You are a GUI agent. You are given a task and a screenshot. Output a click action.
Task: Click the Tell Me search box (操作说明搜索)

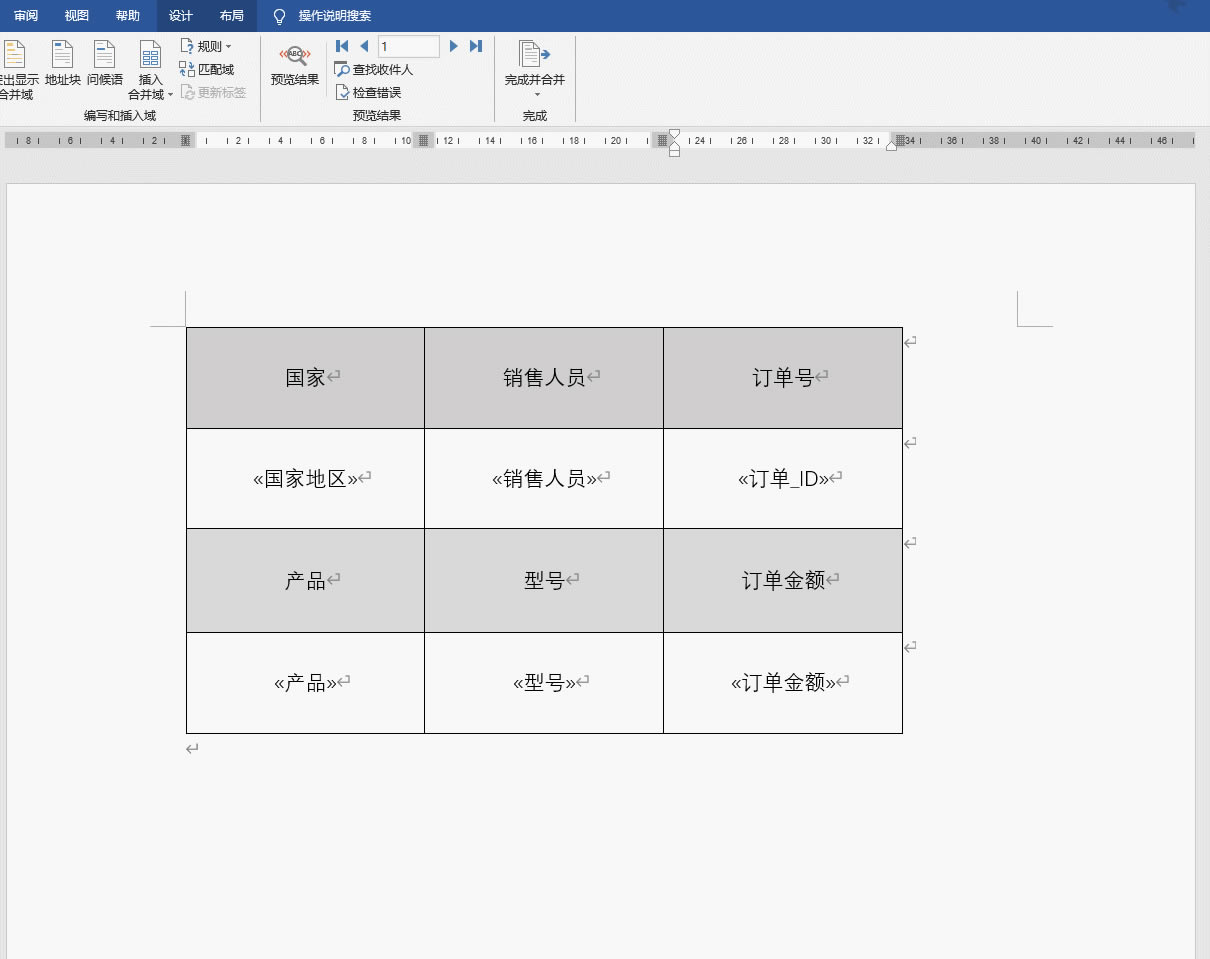coord(334,16)
